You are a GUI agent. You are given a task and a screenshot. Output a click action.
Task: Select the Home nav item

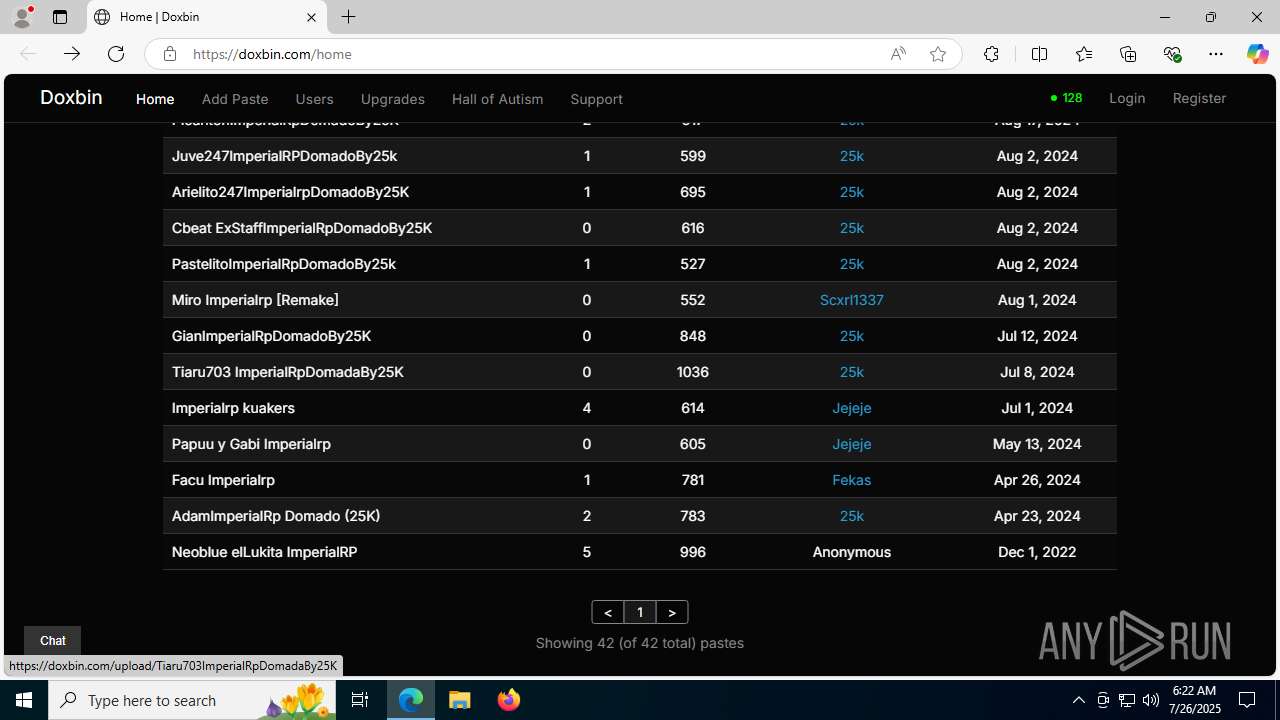(155, 99)
